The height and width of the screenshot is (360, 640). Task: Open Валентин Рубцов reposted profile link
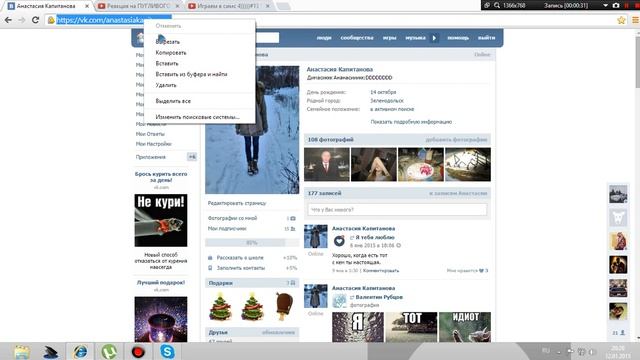[379, 297]
